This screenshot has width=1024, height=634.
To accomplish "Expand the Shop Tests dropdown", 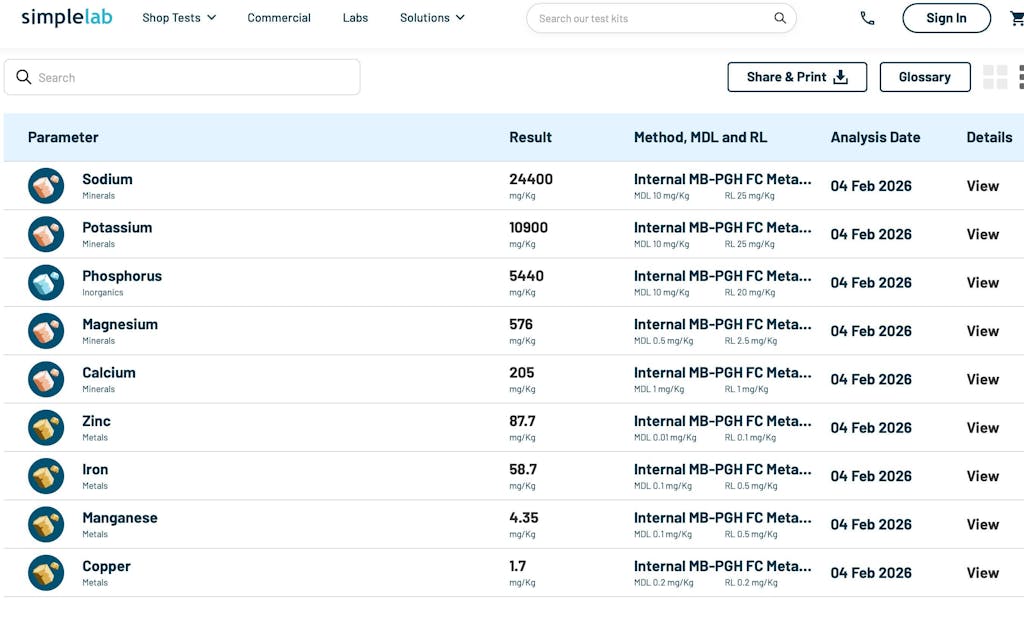I will pyautogui.click(x=179, y=18).
